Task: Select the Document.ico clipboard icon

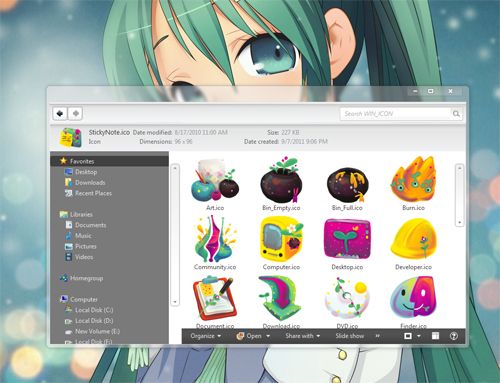Action: point(215,298)
